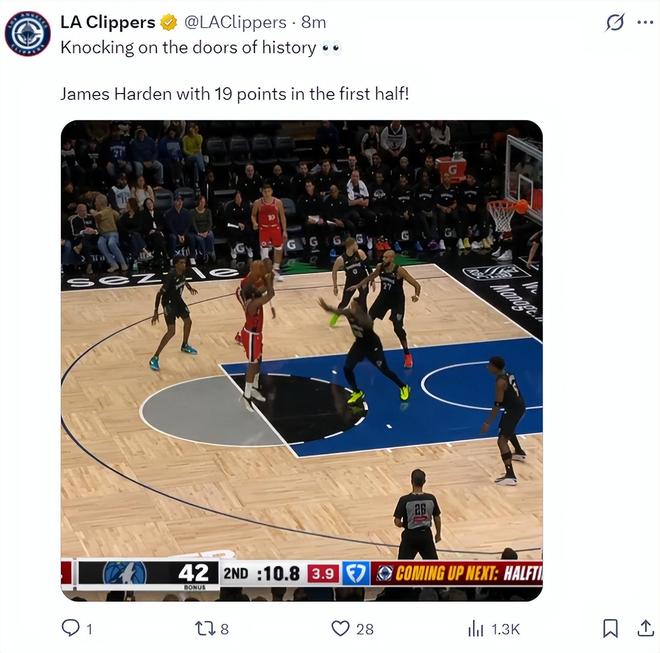Open the LA Clippers display name
Image resolution: width=660 pixels, height=653 pixels.
(x=108, y=22)
